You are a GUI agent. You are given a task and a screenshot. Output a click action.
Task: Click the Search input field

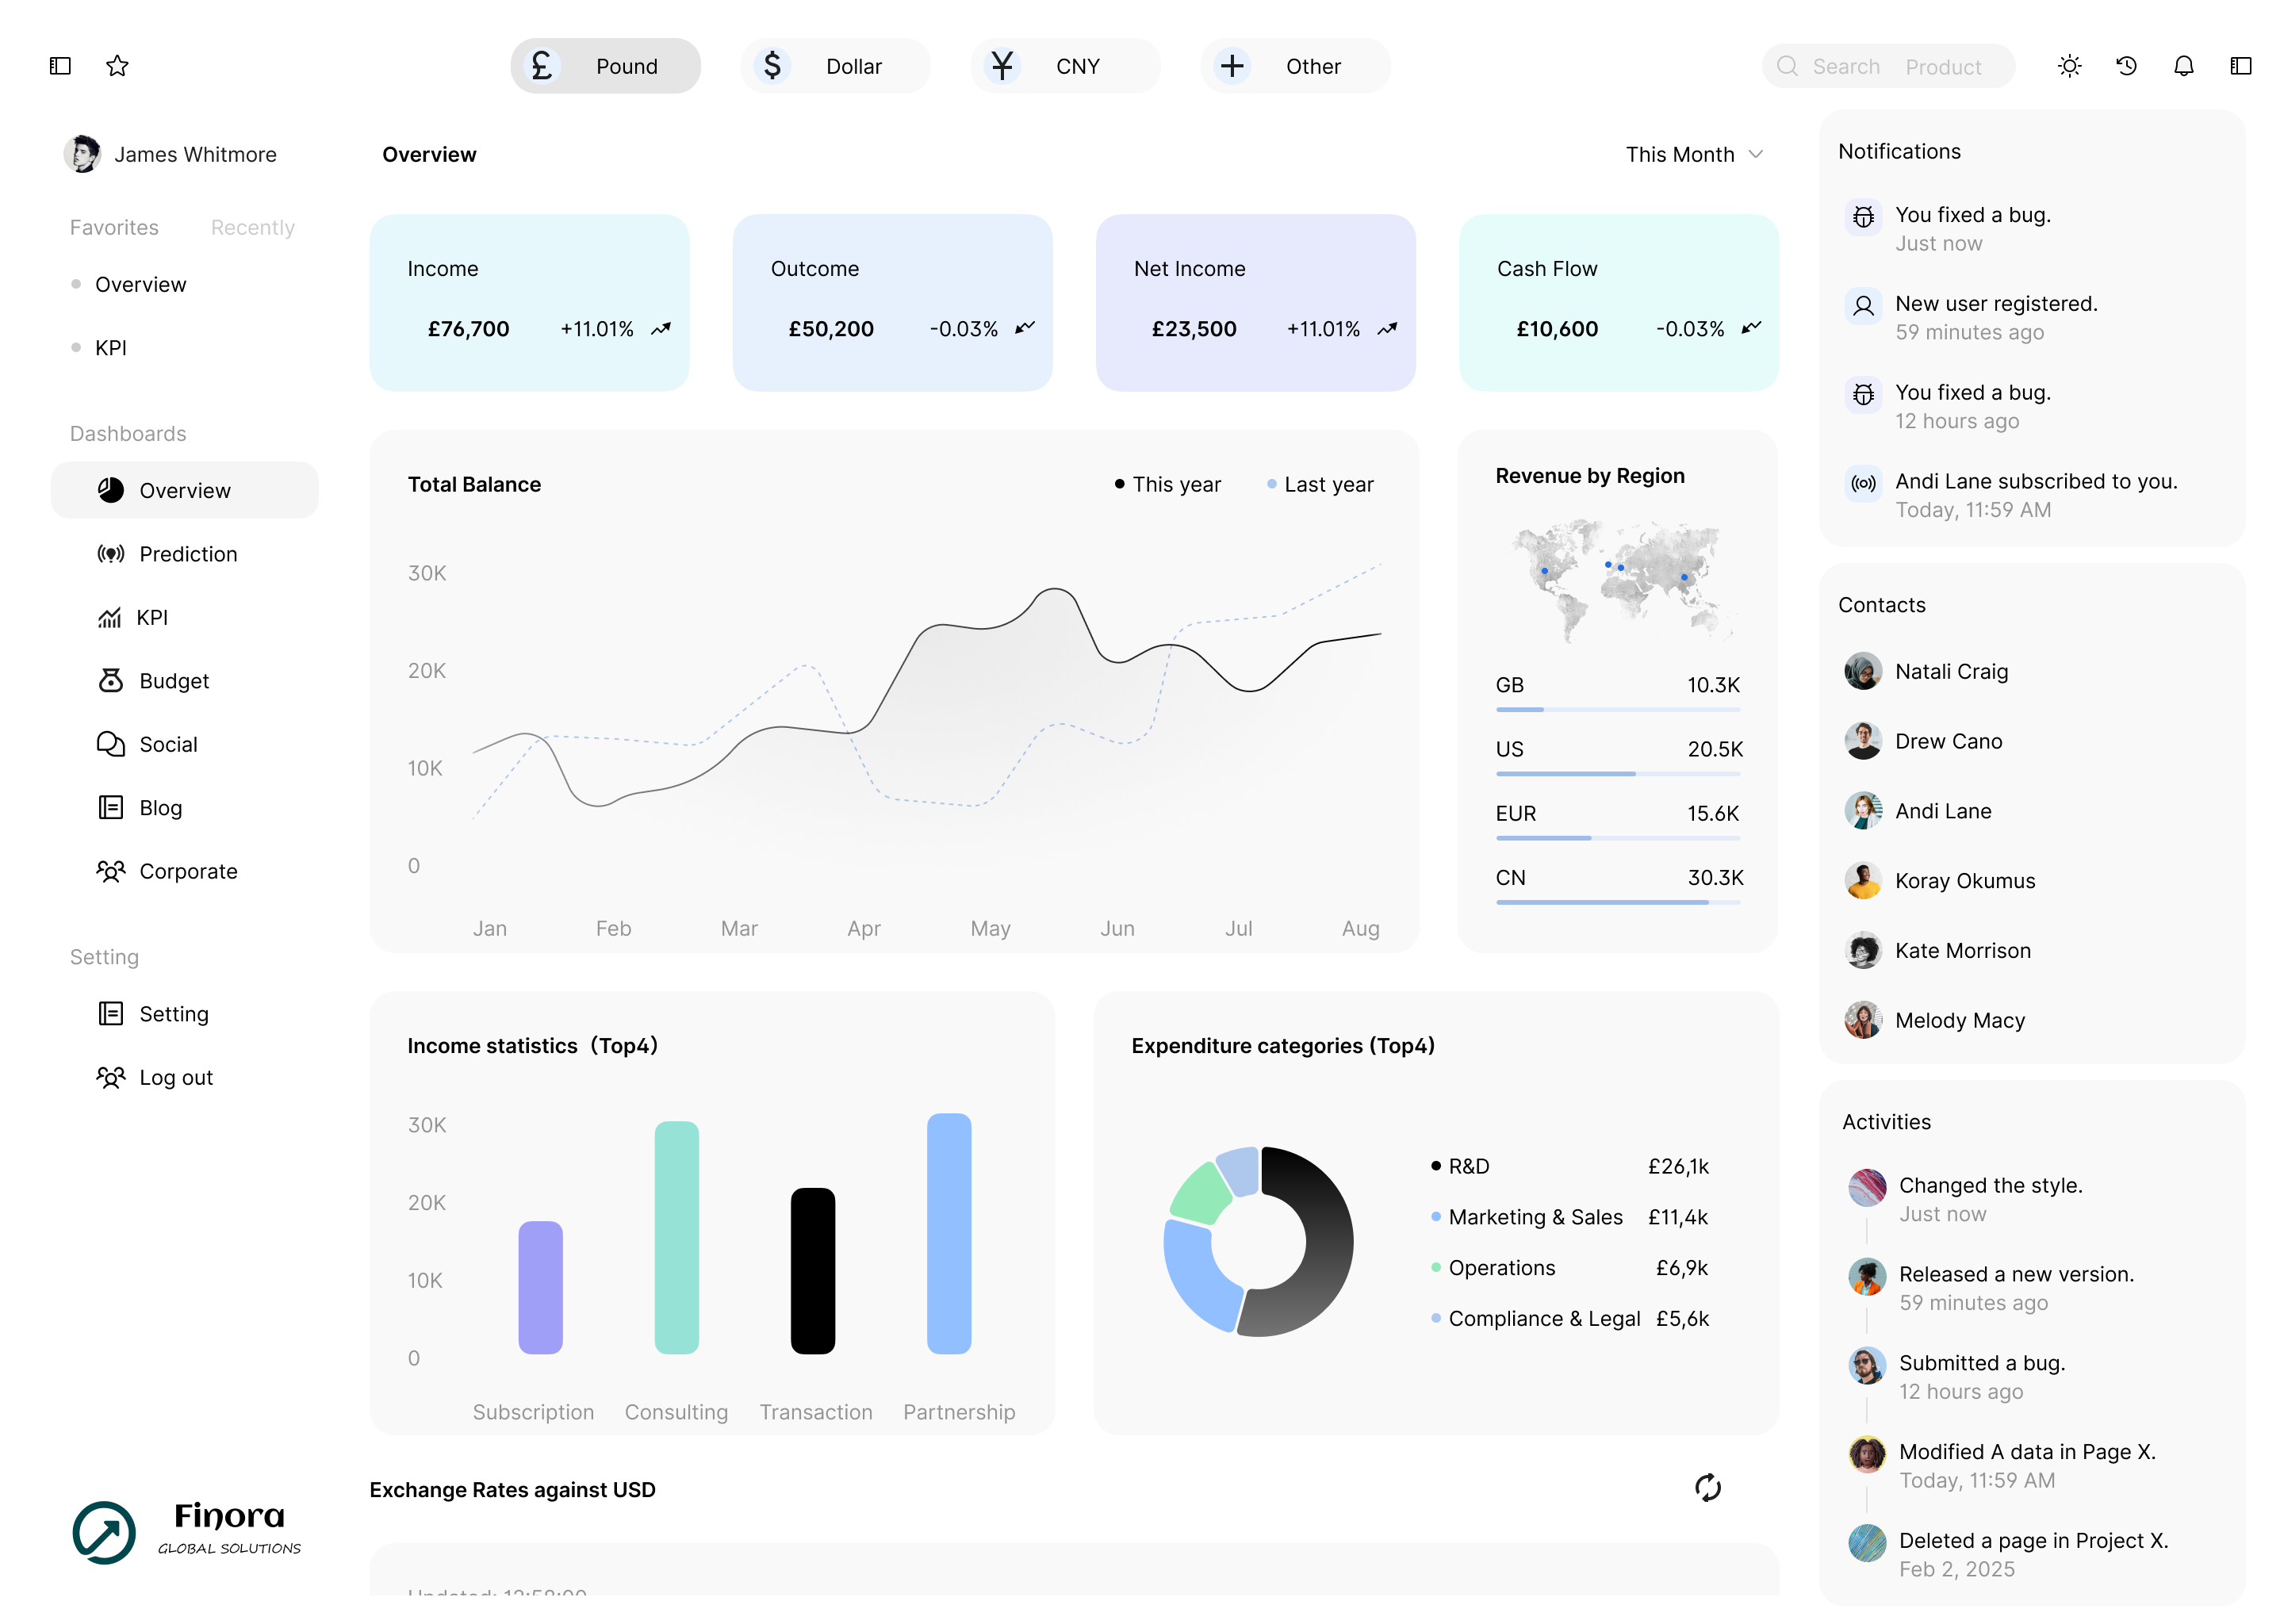click(1888, 66)
